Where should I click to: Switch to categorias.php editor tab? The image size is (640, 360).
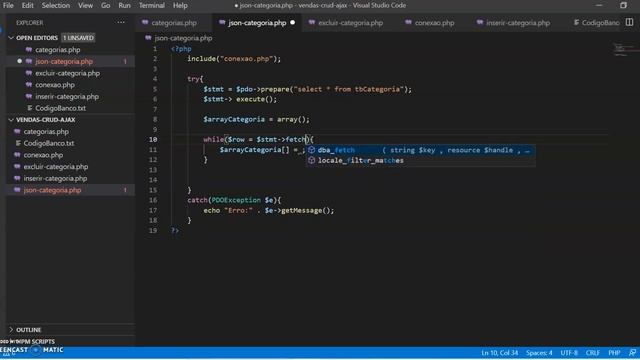click(x=174, y=23)
